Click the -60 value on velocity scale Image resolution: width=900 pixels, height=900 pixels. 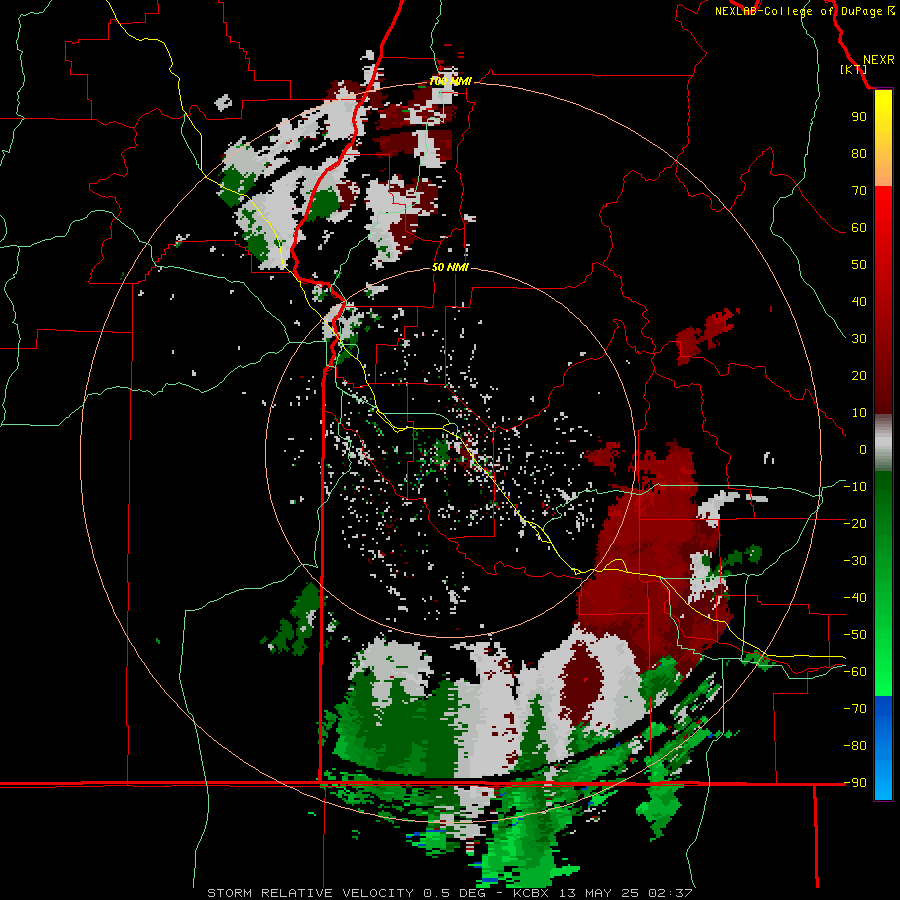pos(855,672)
